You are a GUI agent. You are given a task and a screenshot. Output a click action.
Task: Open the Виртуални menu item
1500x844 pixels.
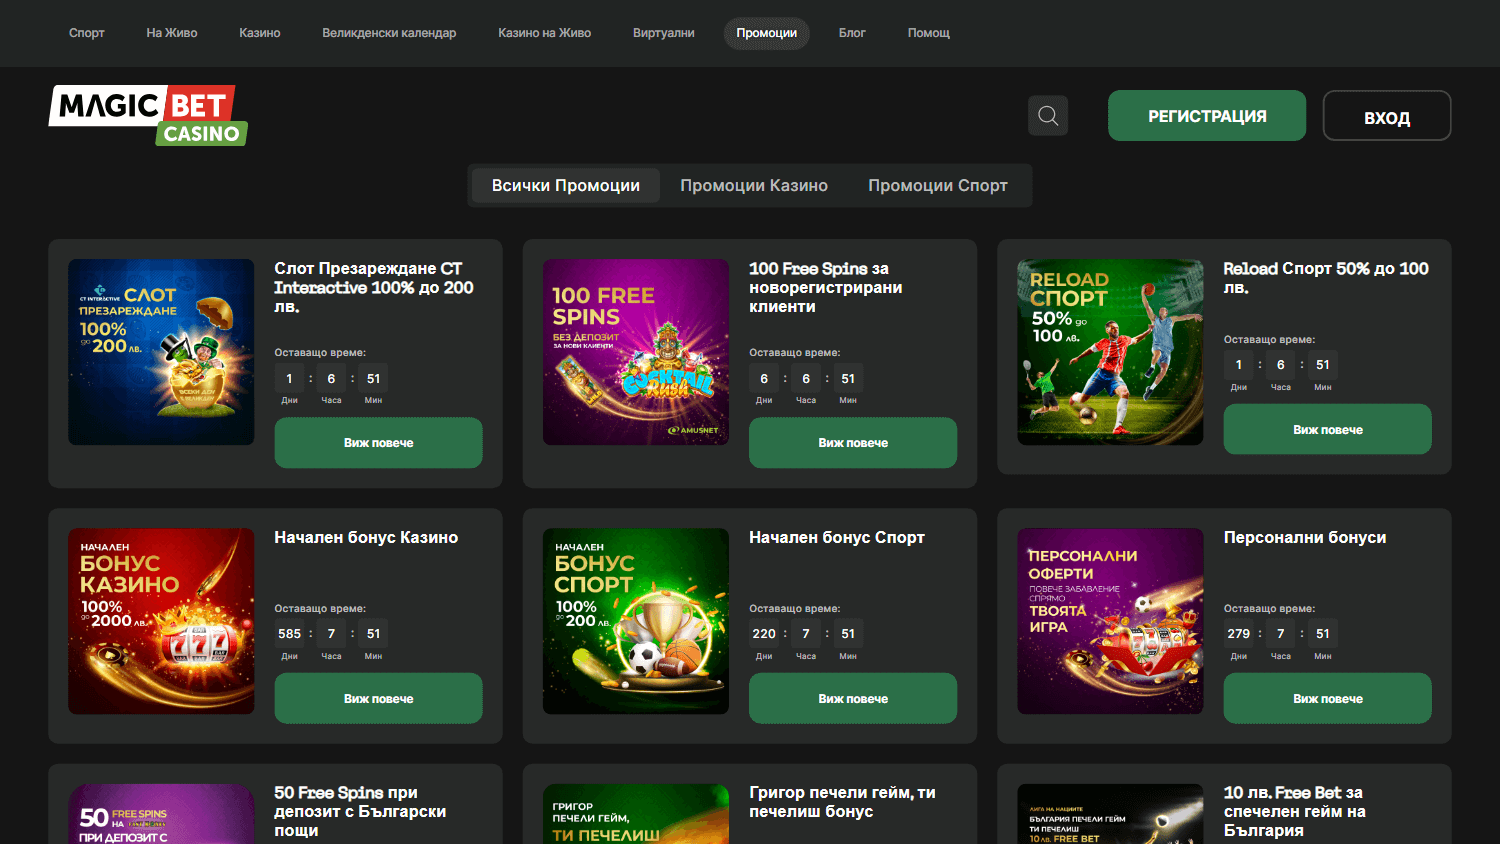664,33
